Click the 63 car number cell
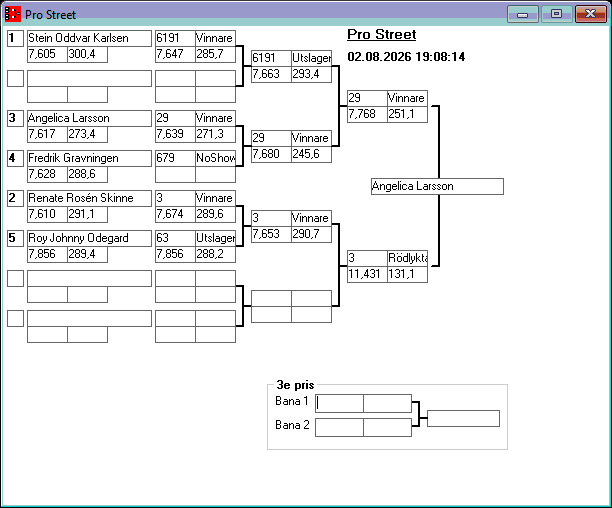The image size is (612, 508). 175,238
